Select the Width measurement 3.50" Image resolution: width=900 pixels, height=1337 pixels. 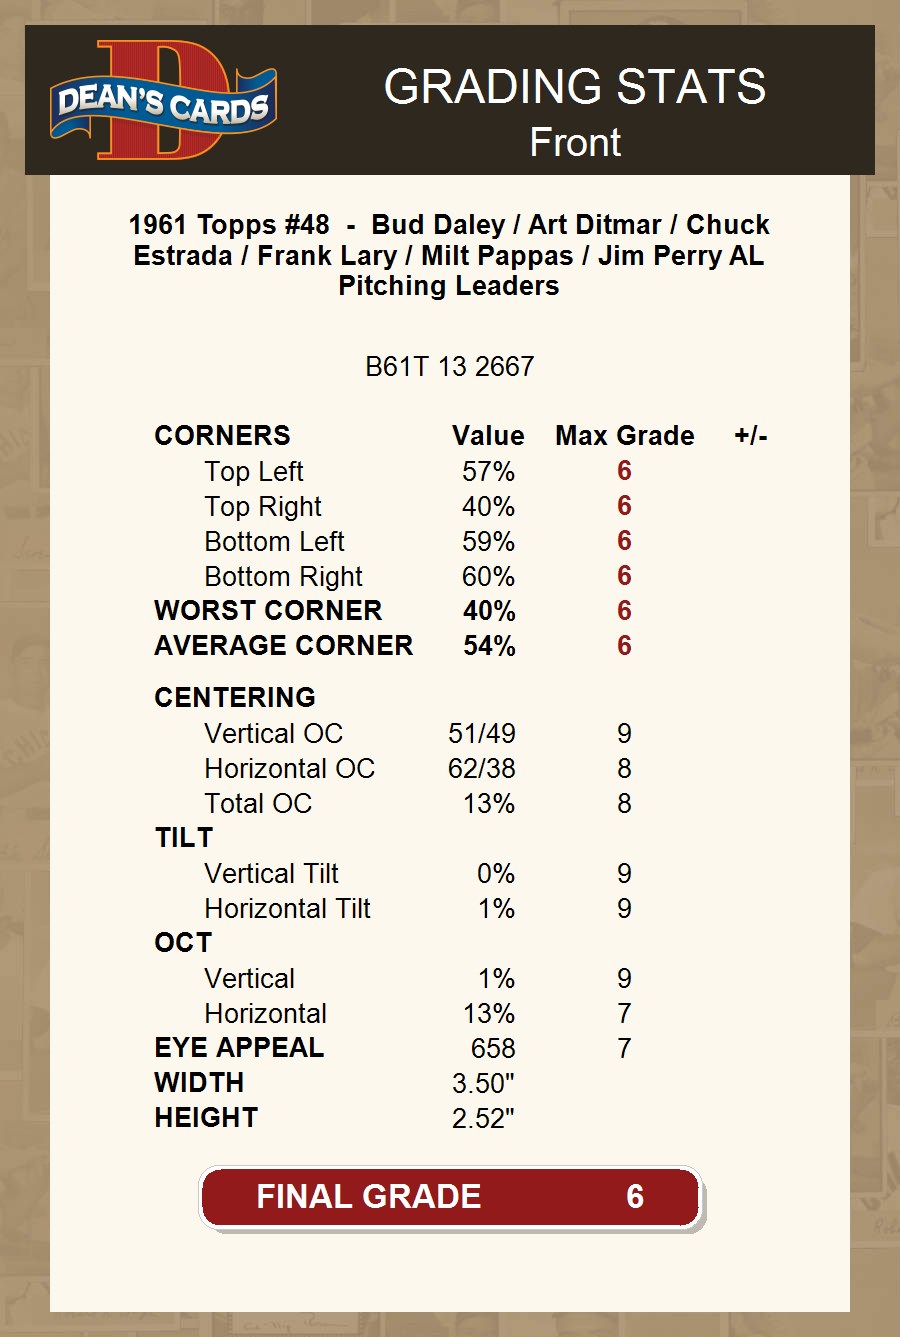[x=483, y=1083]
